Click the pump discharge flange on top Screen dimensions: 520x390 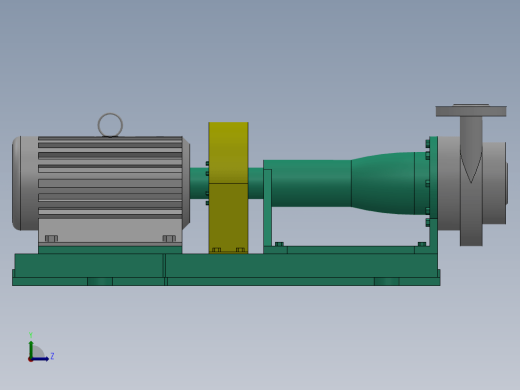[x=471, y=110]
